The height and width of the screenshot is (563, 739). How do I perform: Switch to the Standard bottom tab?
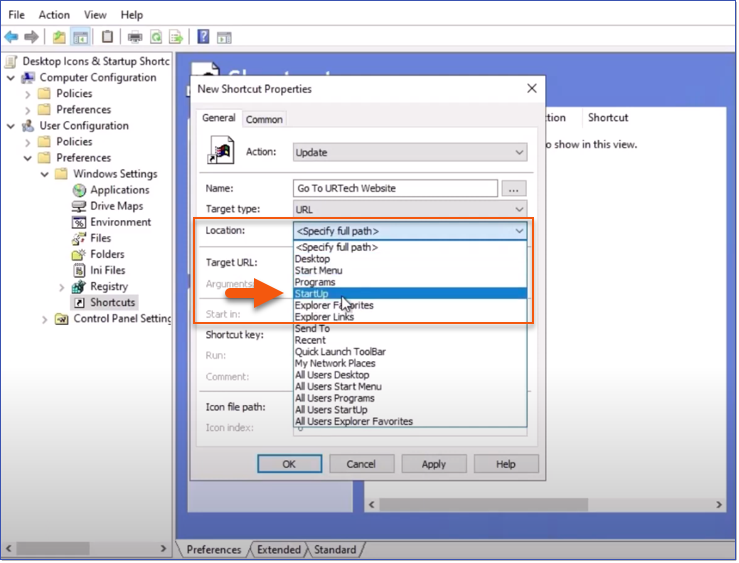click(x=335, y=549)
